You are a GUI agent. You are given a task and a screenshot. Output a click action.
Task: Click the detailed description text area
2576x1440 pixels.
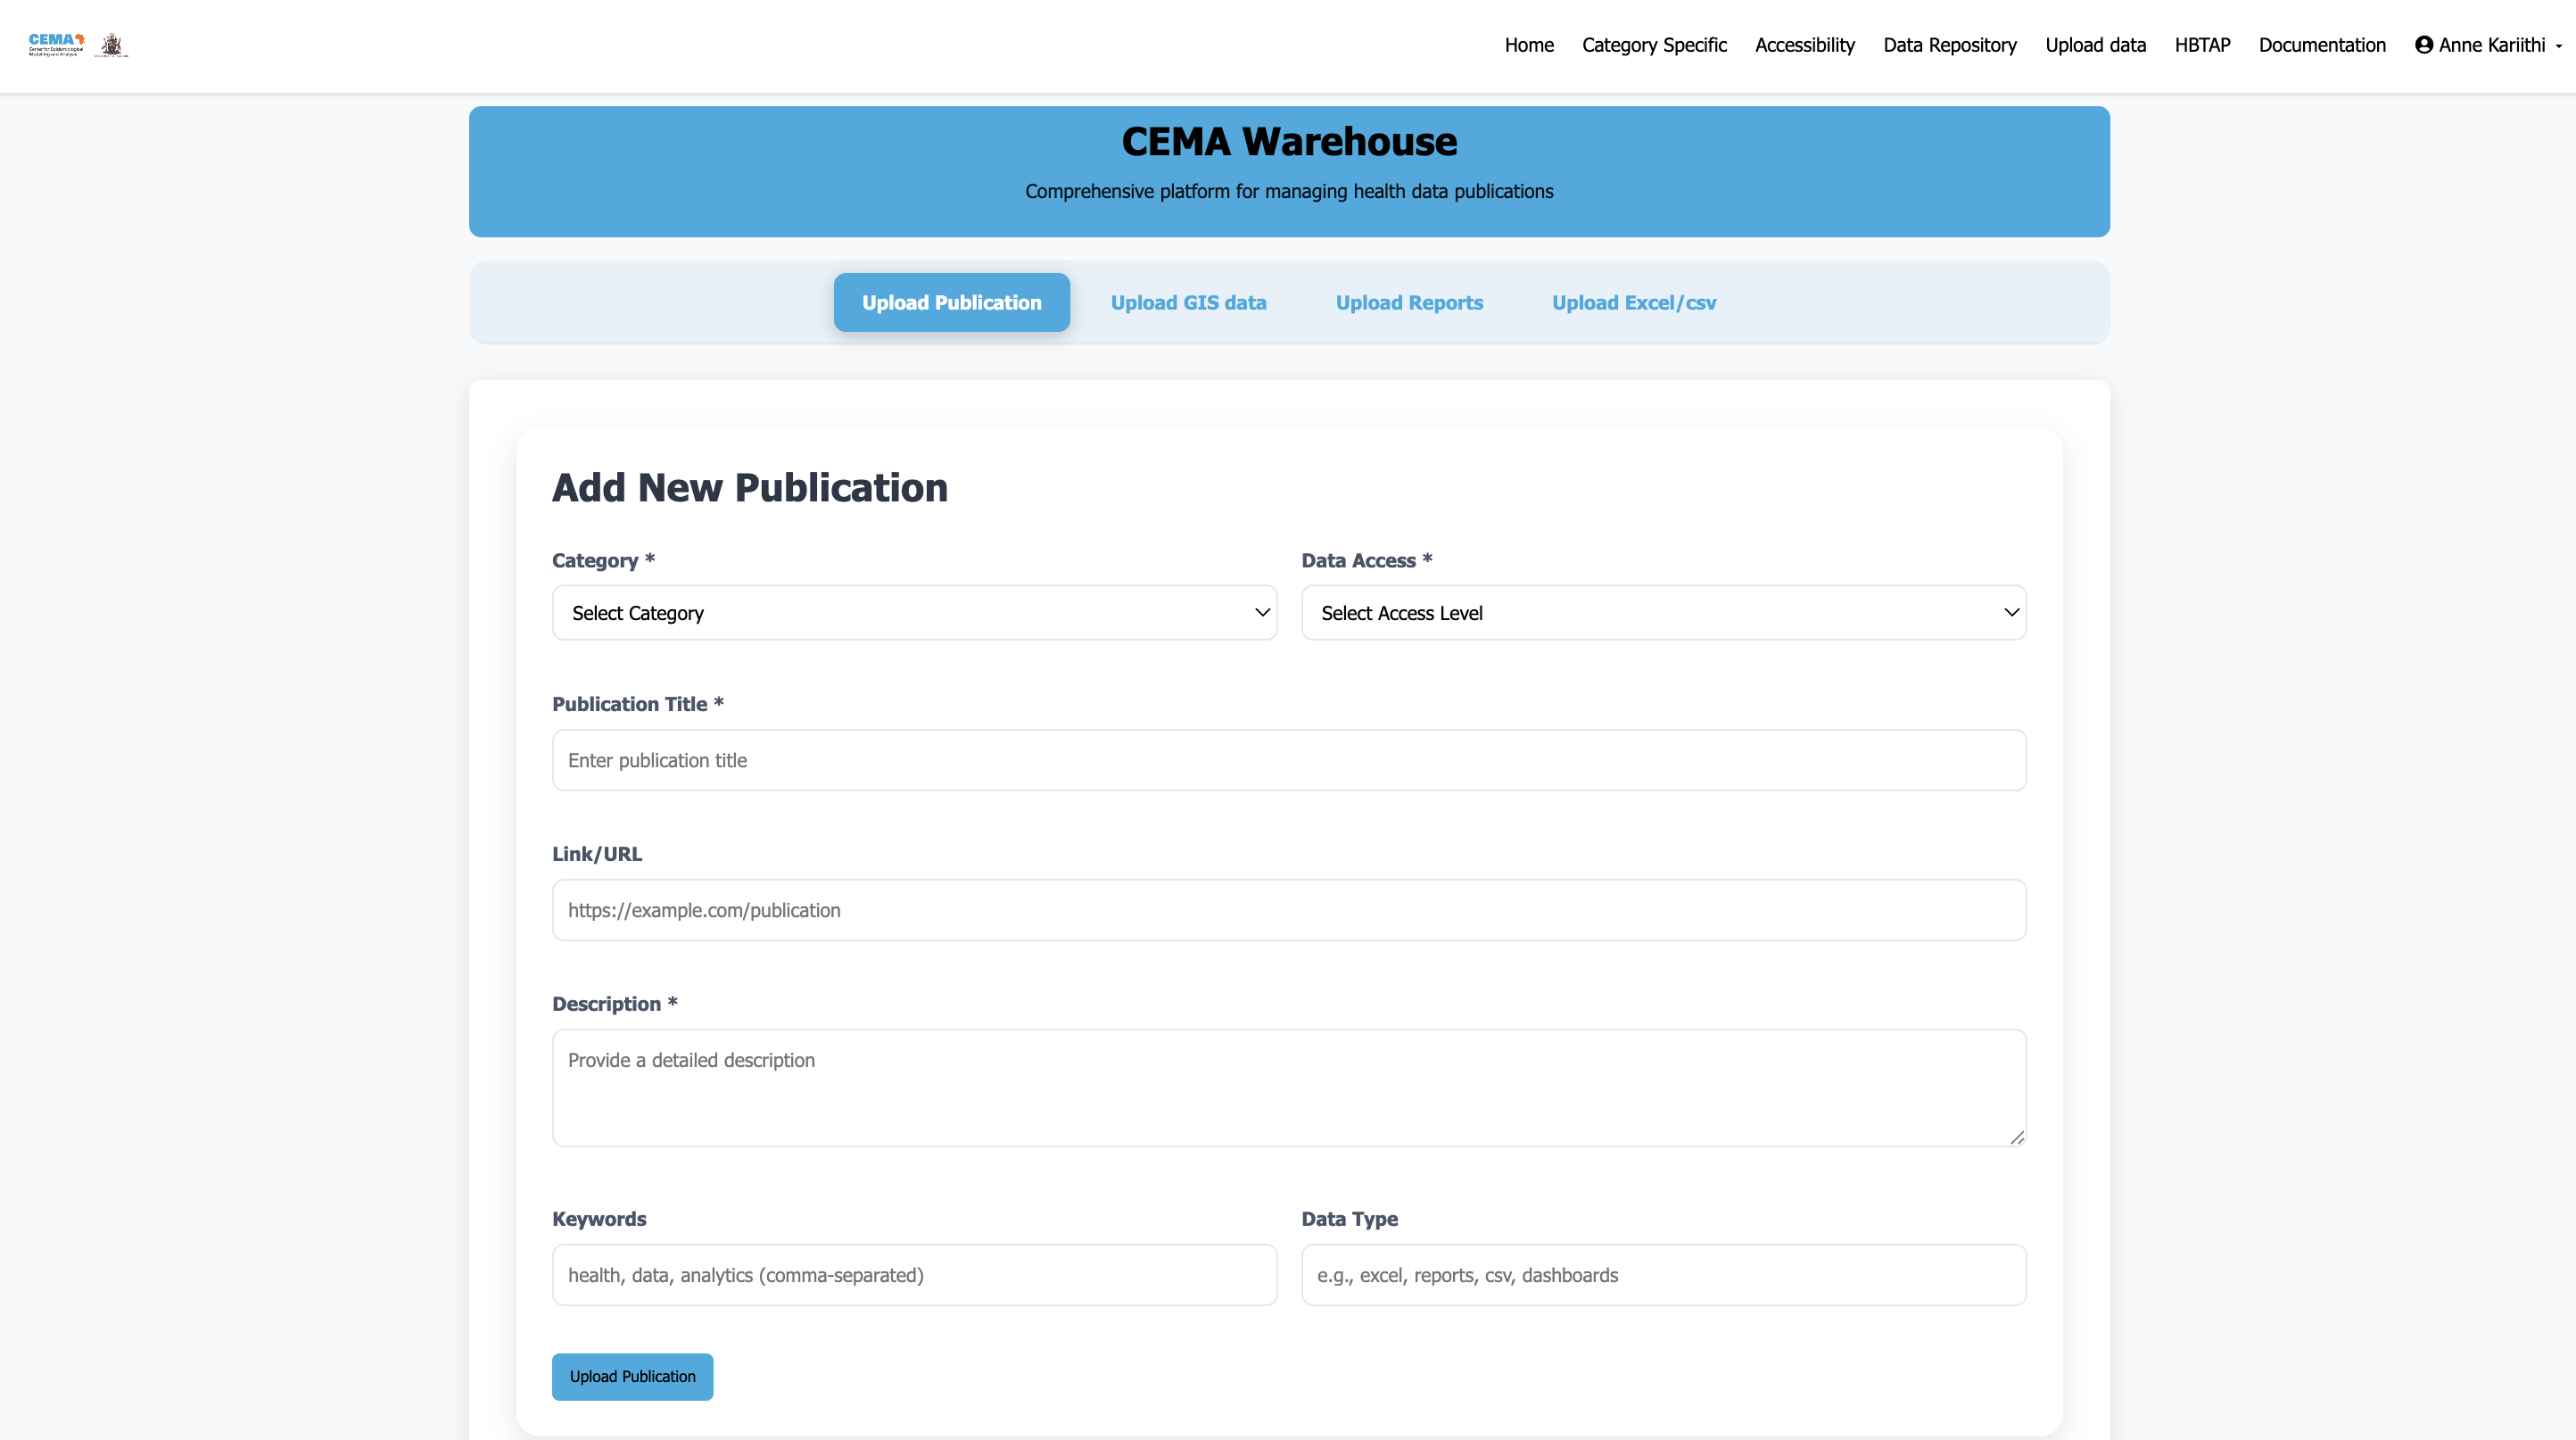pyautogui.click(x=1289, y=1088)
